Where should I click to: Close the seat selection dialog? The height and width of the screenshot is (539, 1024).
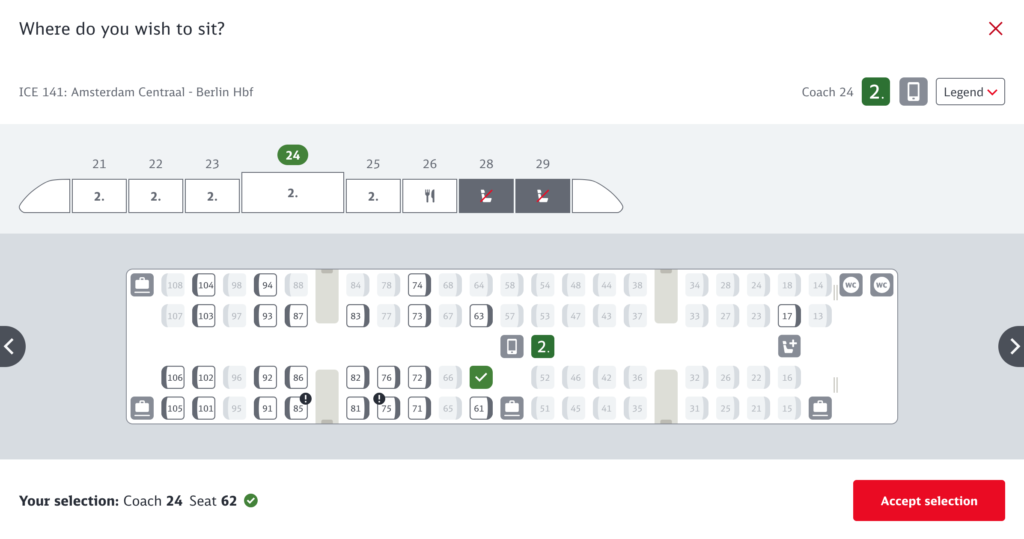[995, 28]
